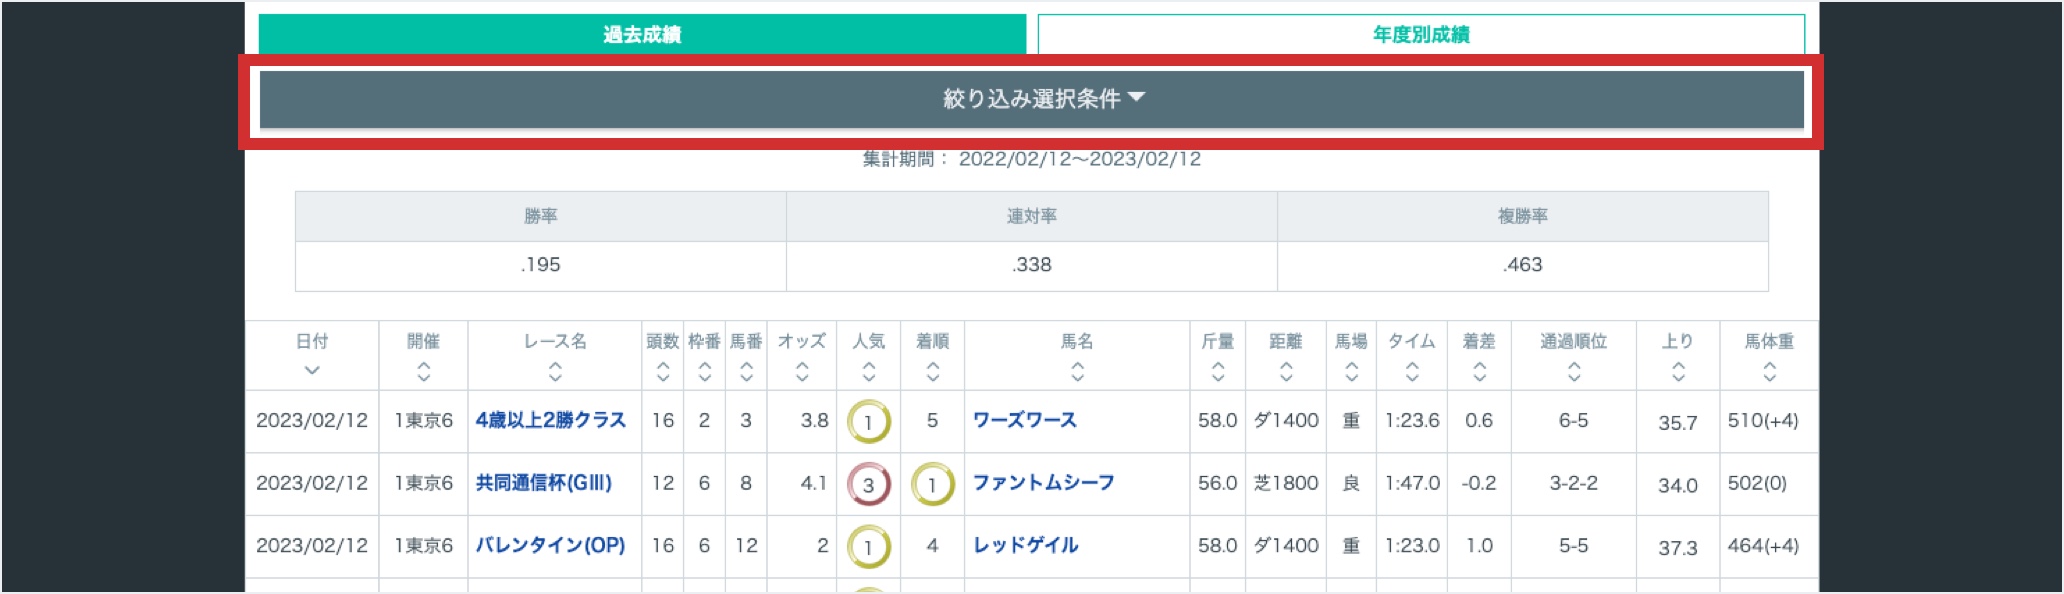Sort by 上り column sort icon
2064x594 pixels.
1678,373
